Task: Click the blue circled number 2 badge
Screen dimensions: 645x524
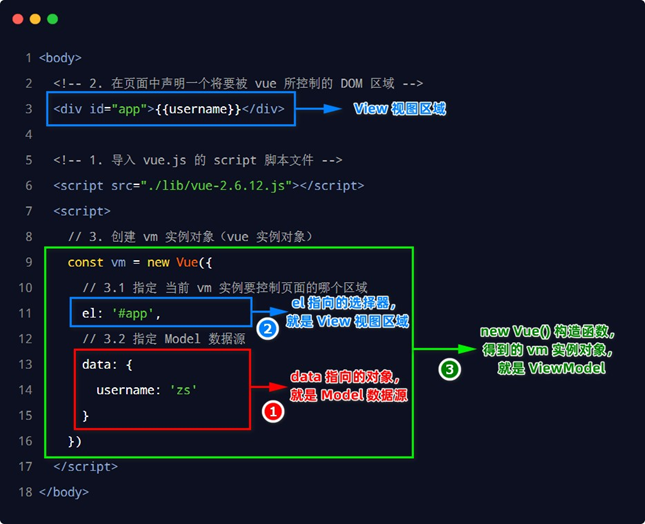Action: [267, 329]
